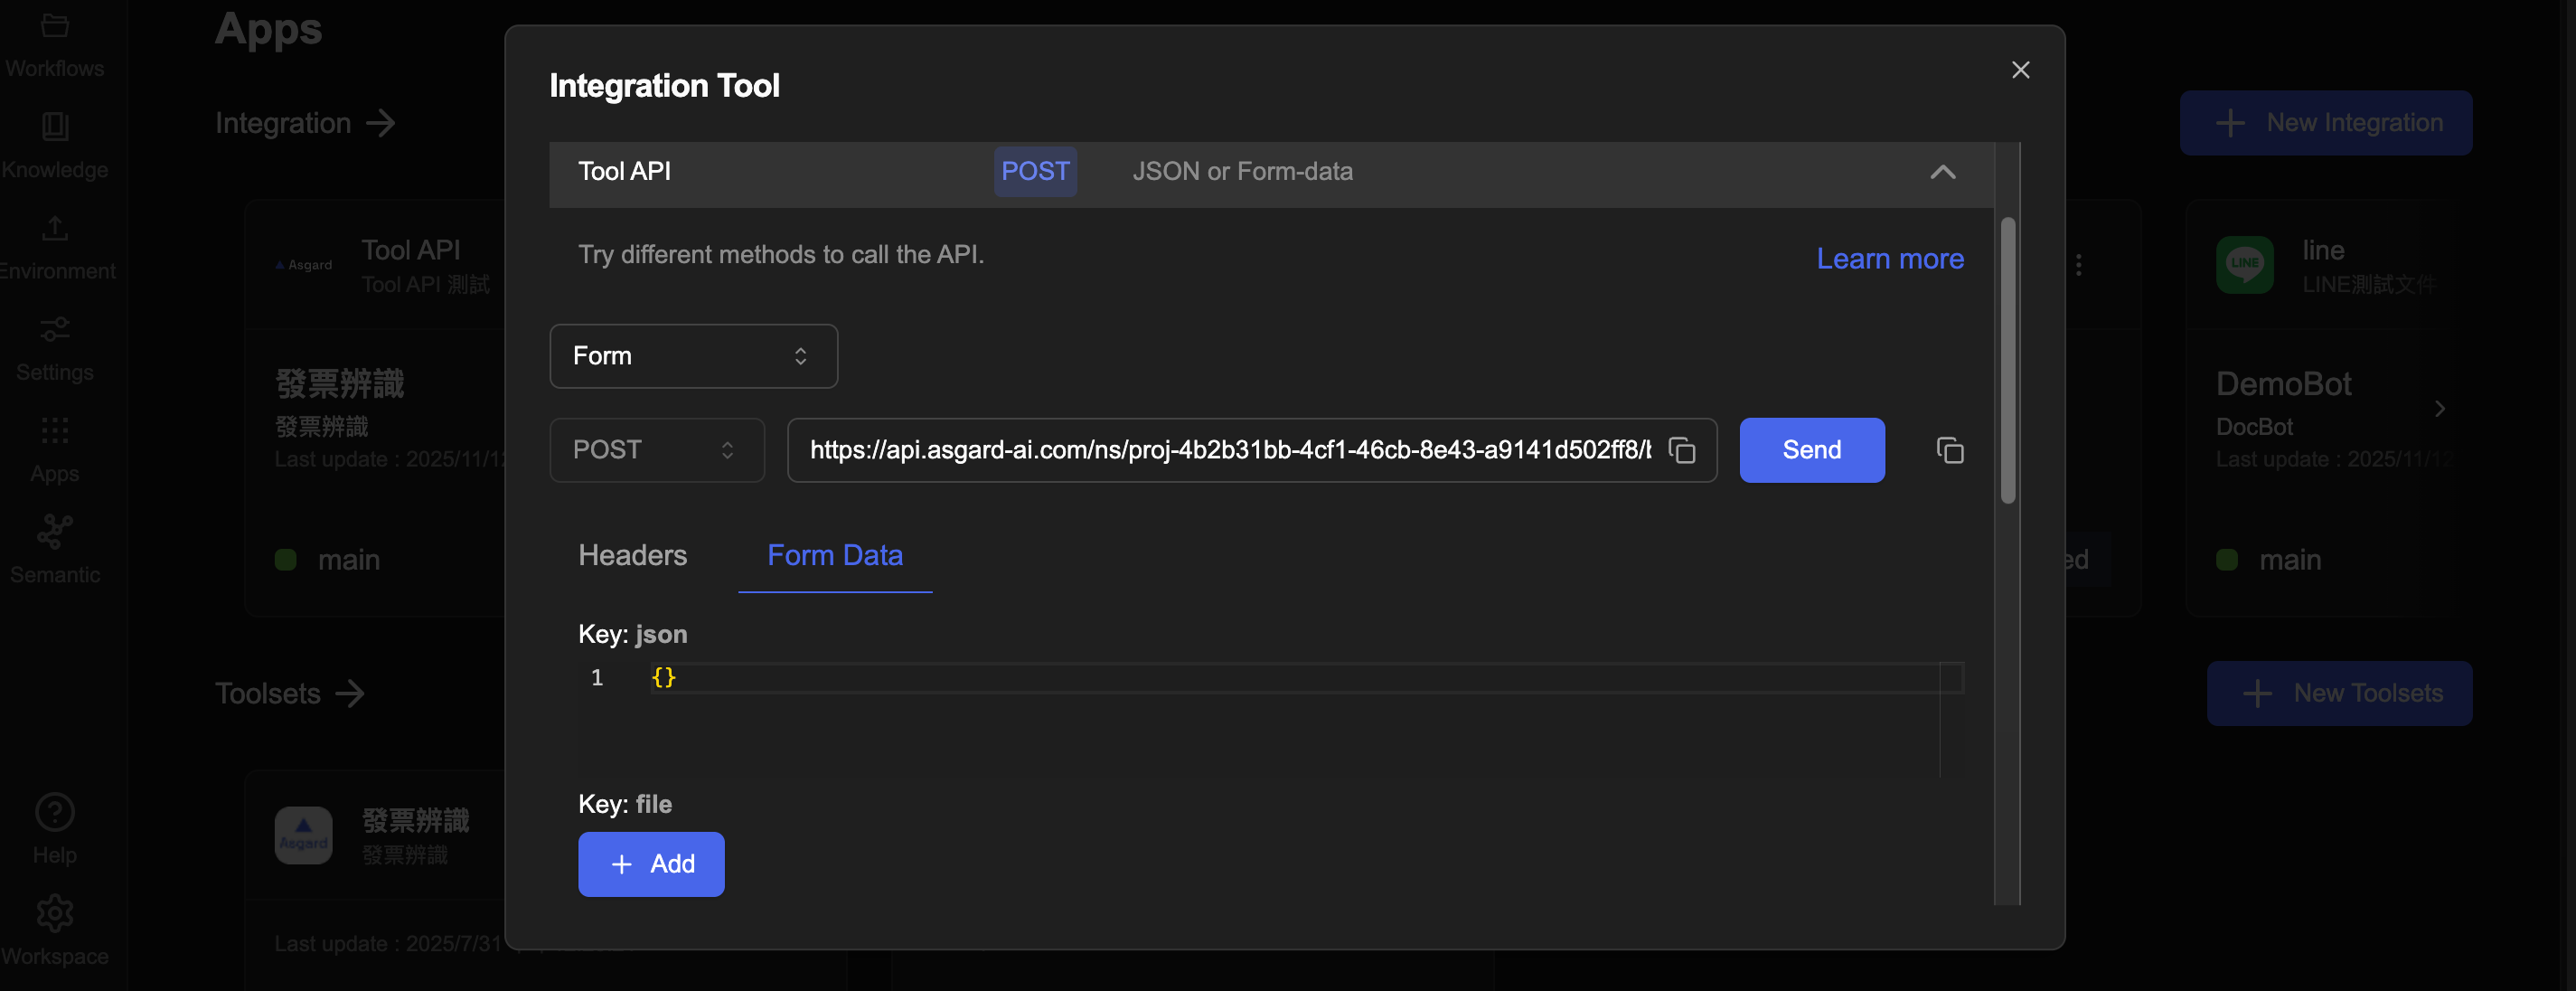The image size is (2576, 991).
Task: Select the Form Data tab
Action: [x=834, y=555]
